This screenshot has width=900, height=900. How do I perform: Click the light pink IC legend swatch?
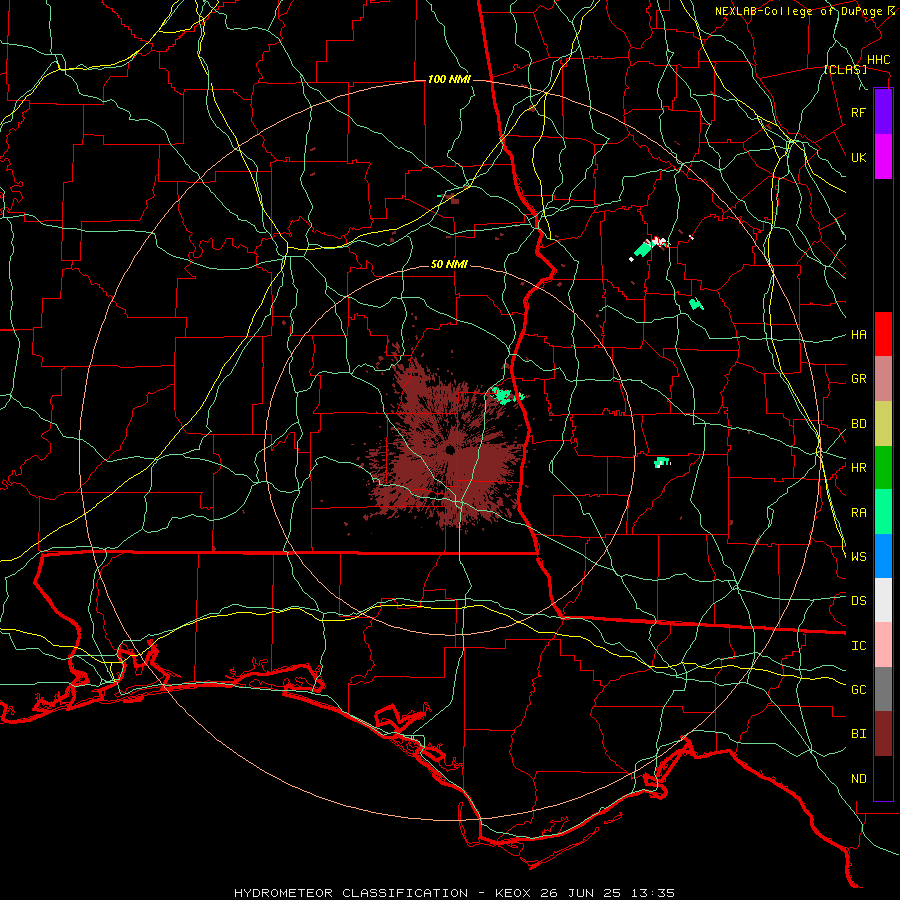click(883, 645)
